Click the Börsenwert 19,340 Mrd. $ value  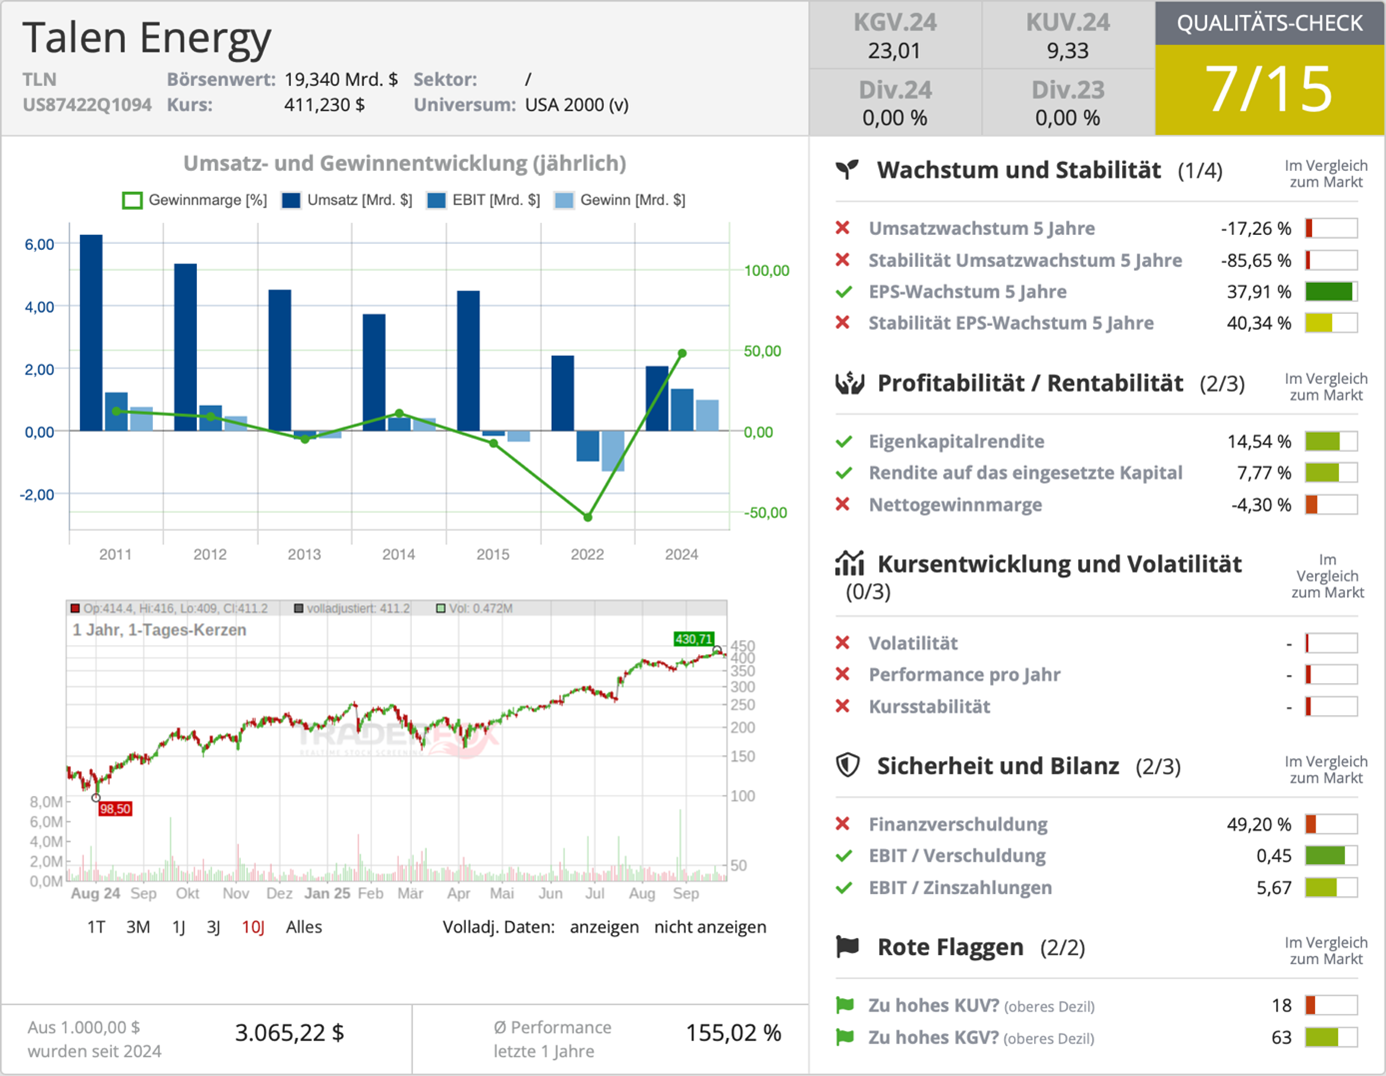[341, 79]
